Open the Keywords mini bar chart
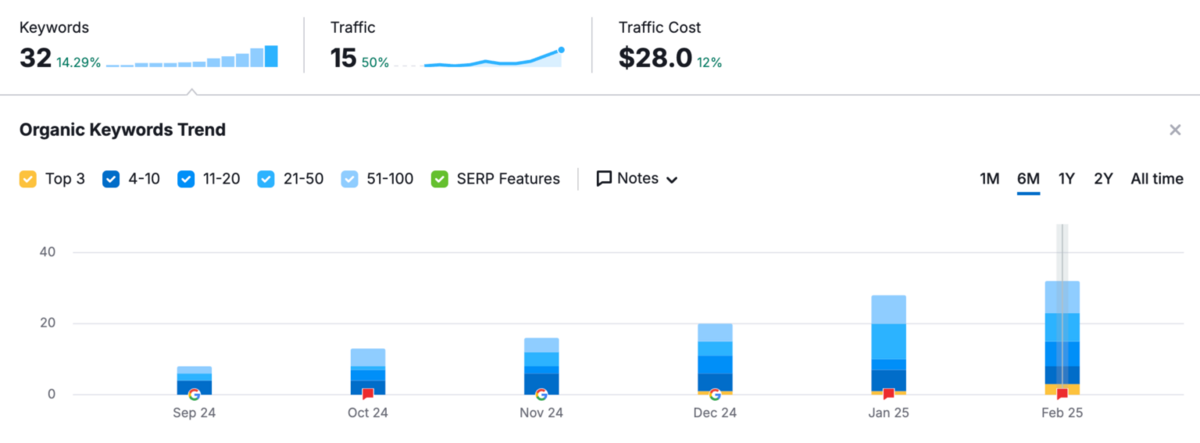This screenshot has width=1200, height=443. tap(192, 57)
